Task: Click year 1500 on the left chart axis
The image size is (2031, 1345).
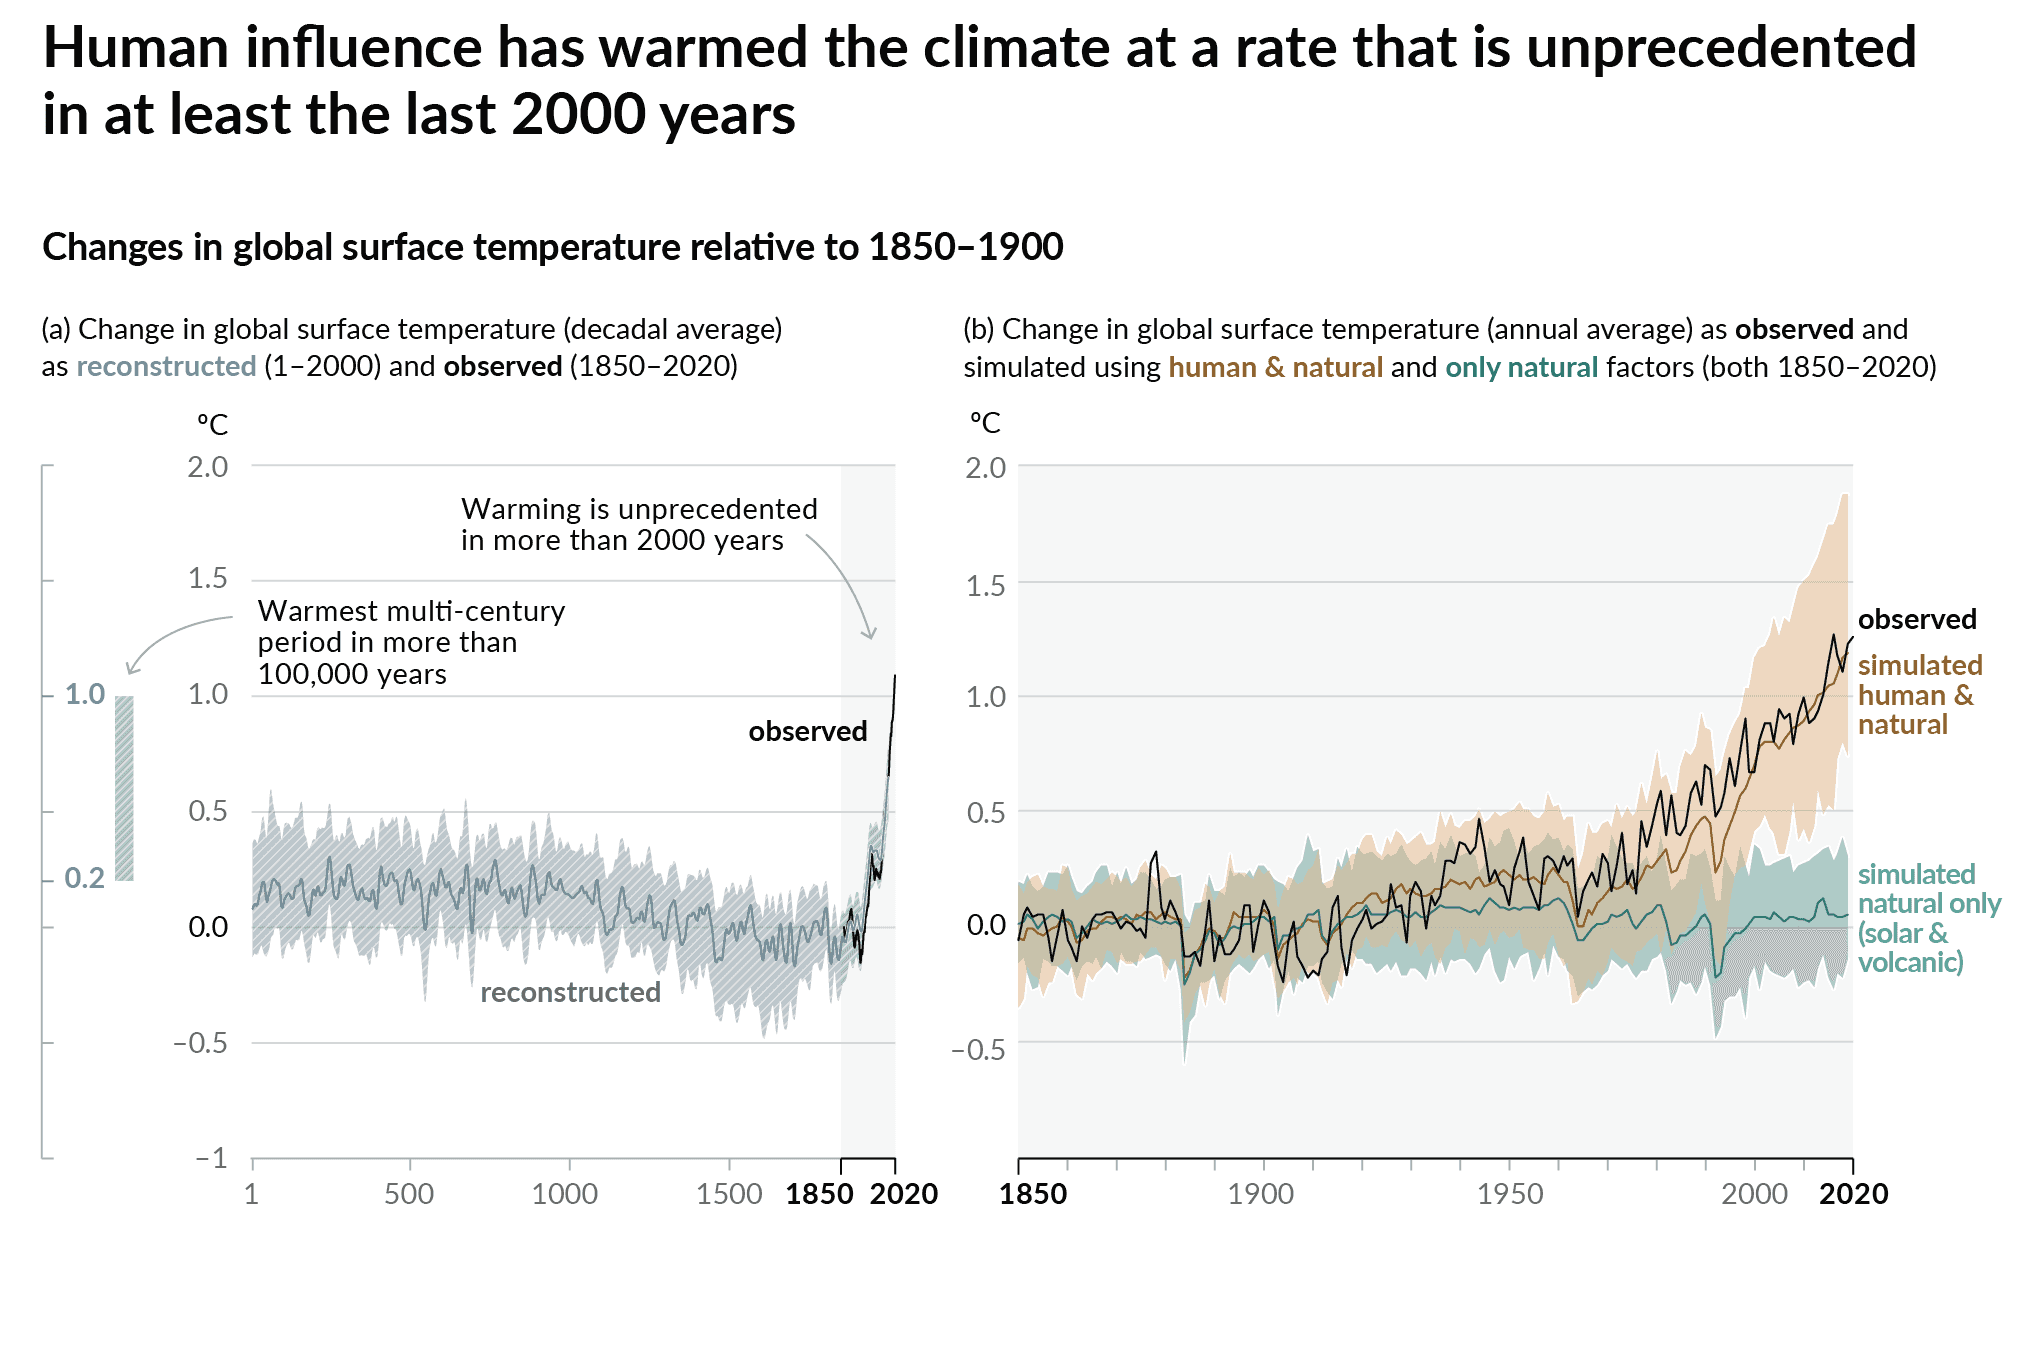Action: tap(729, 1194)
